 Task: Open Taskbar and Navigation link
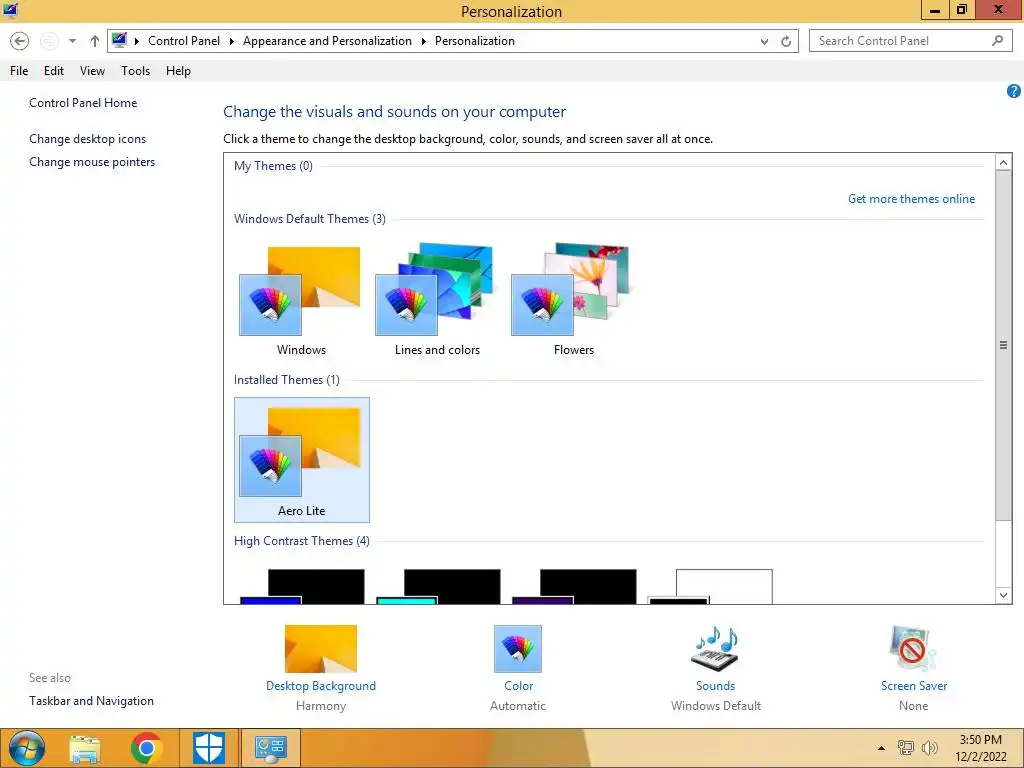(91, 701)
